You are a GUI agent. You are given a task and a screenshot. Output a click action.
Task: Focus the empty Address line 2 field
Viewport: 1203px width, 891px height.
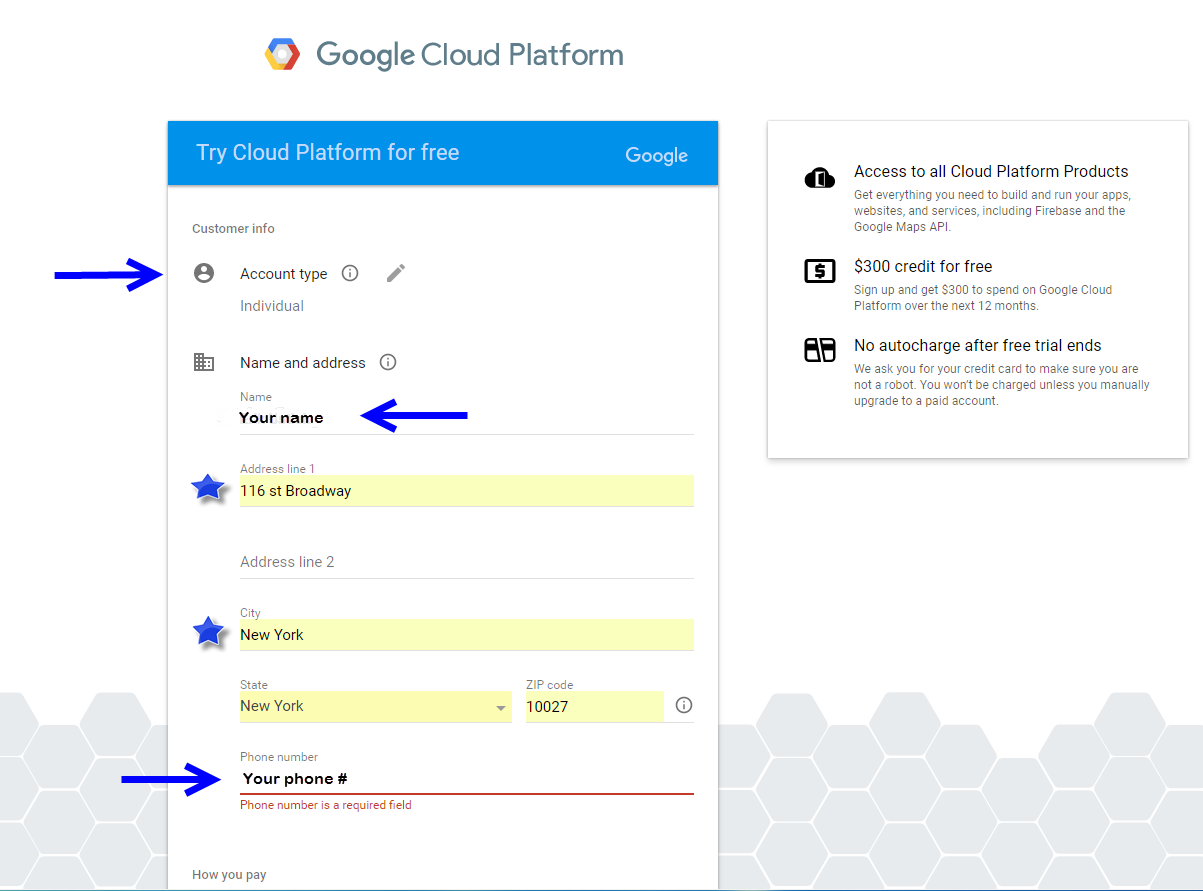pos(467,562)
